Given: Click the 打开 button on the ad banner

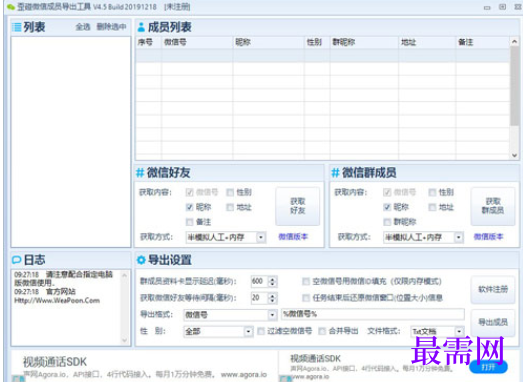Looking at the screenshot, I should tap(488, 367).
